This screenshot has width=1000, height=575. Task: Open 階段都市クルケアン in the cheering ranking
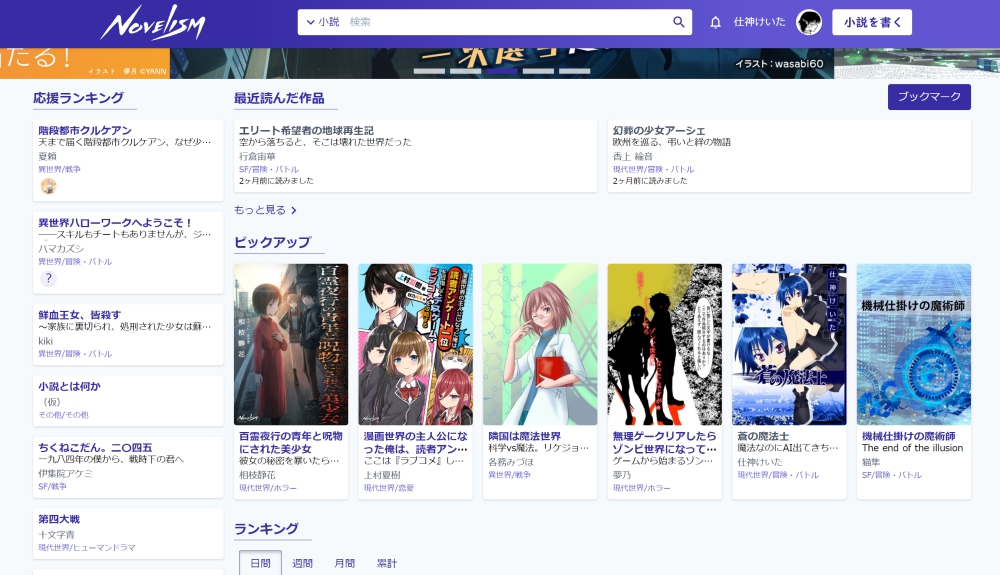tap(85, 130)
